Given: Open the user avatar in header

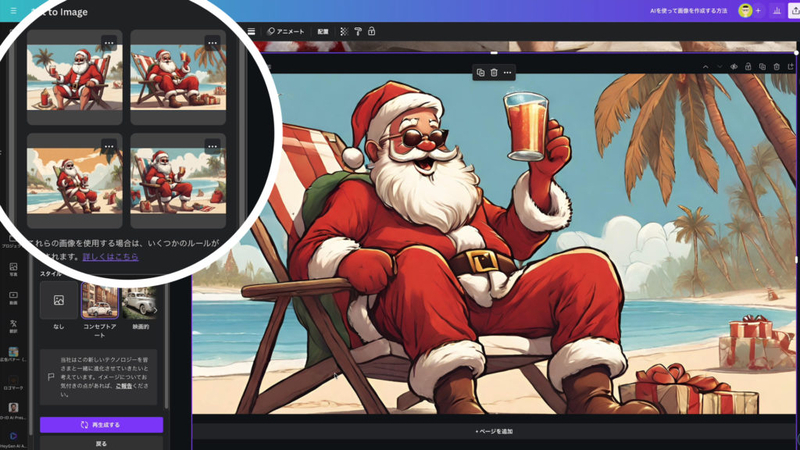Looking at the screenshot, I should (745, 11).
